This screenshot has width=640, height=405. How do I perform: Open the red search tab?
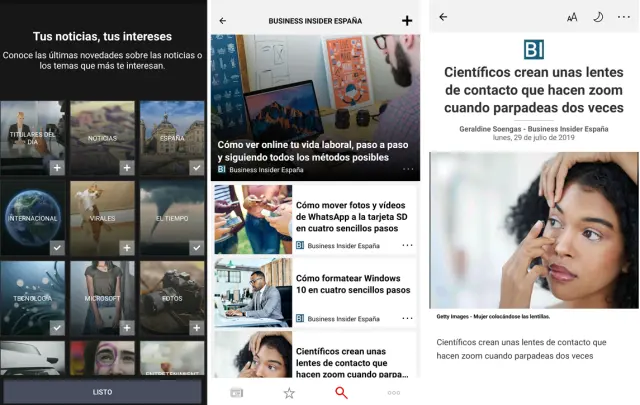pos(341,393)
